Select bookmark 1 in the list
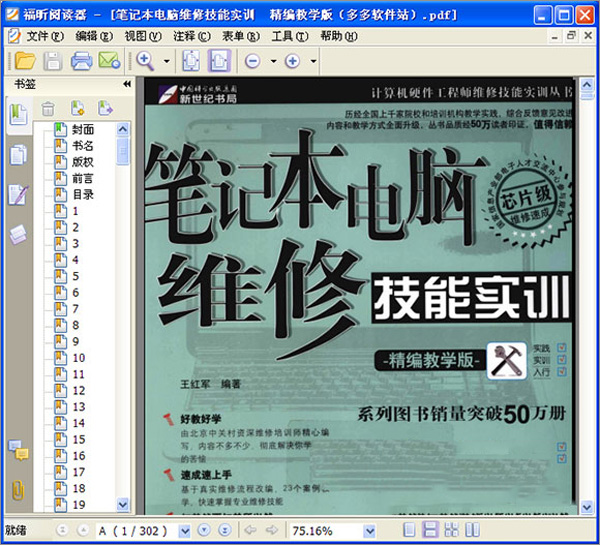The height and width of the screenshot is (545, 600). pos(75,211)
